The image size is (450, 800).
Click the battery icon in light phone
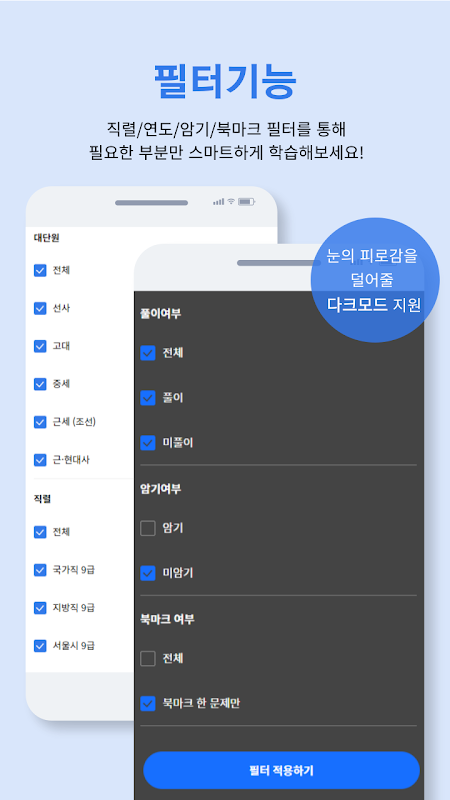click(x=246, y=202)
